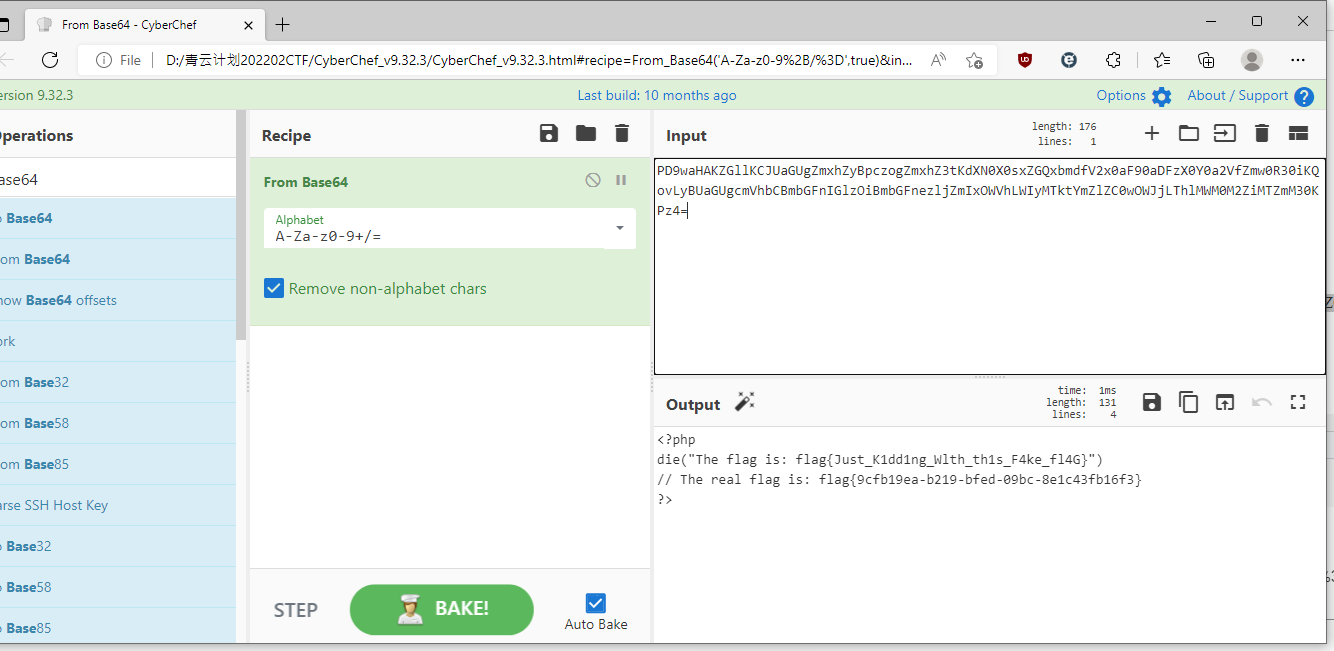Screen dimensions: 1334x651
Task: Load a recipe using folder icon
Action: click(x=586, y=134)
